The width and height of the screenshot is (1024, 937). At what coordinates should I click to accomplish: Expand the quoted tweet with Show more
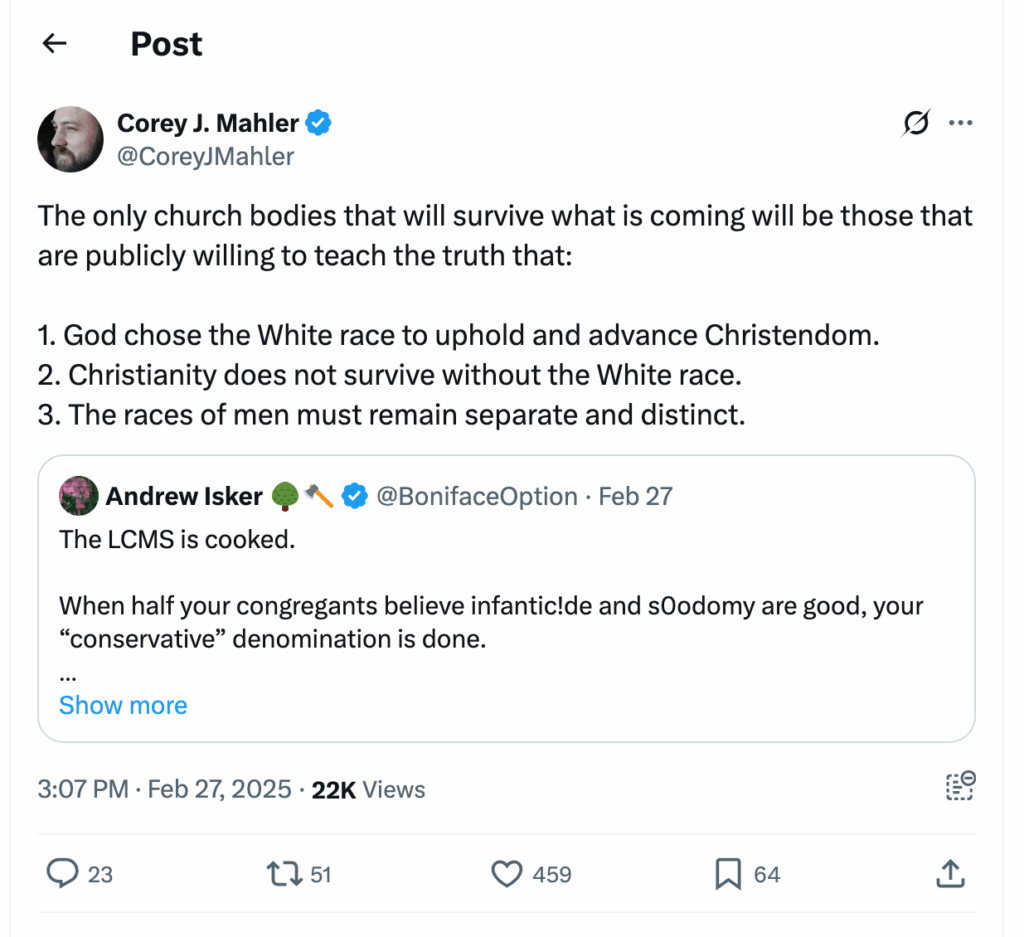[122, 705]
